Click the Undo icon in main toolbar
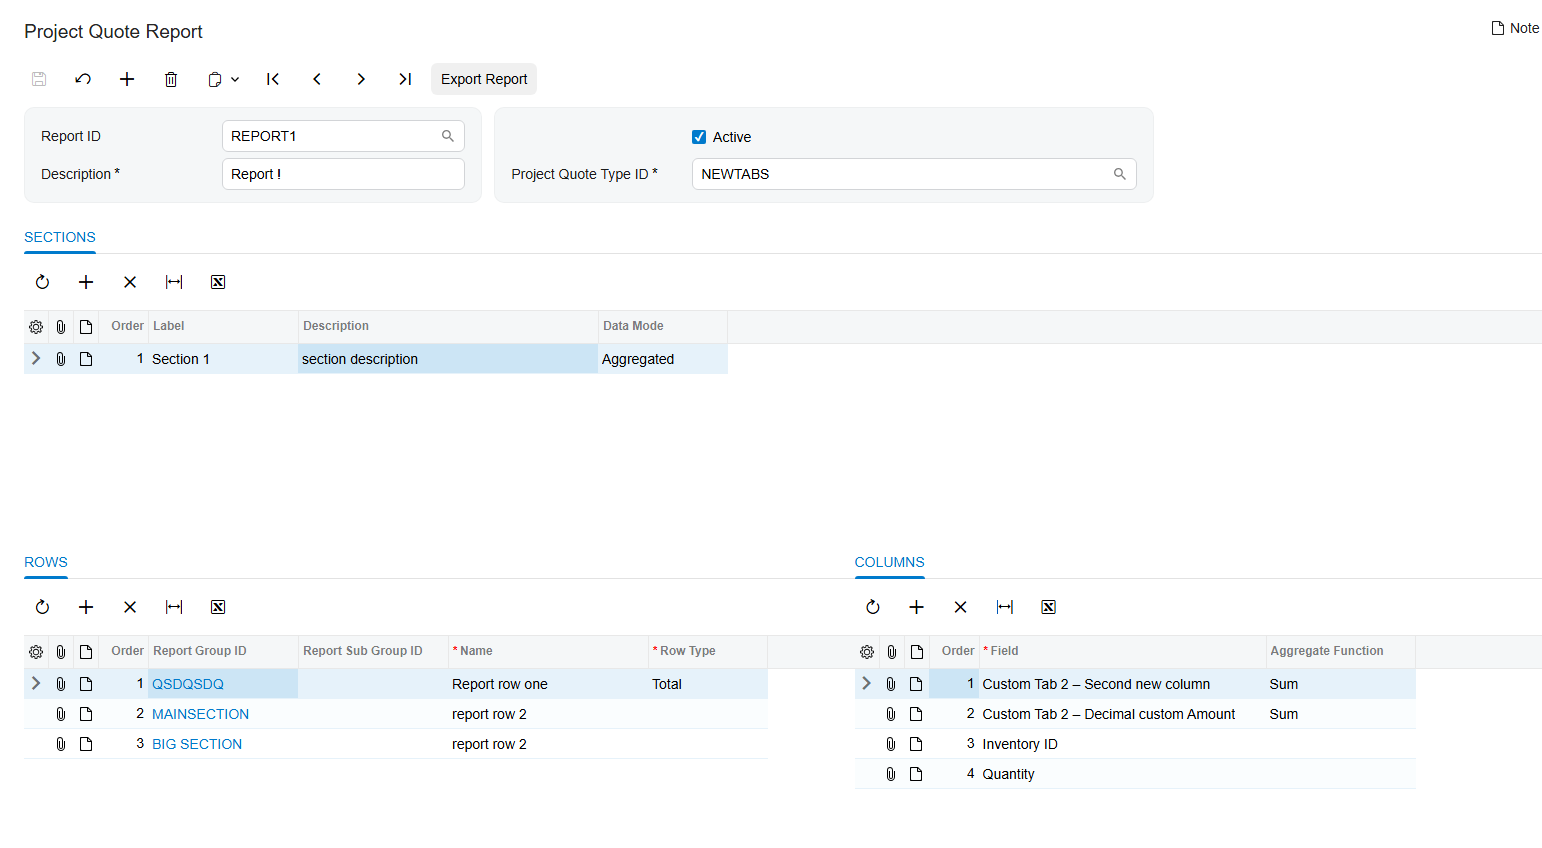1542x848 pixels. coord(83,79)
